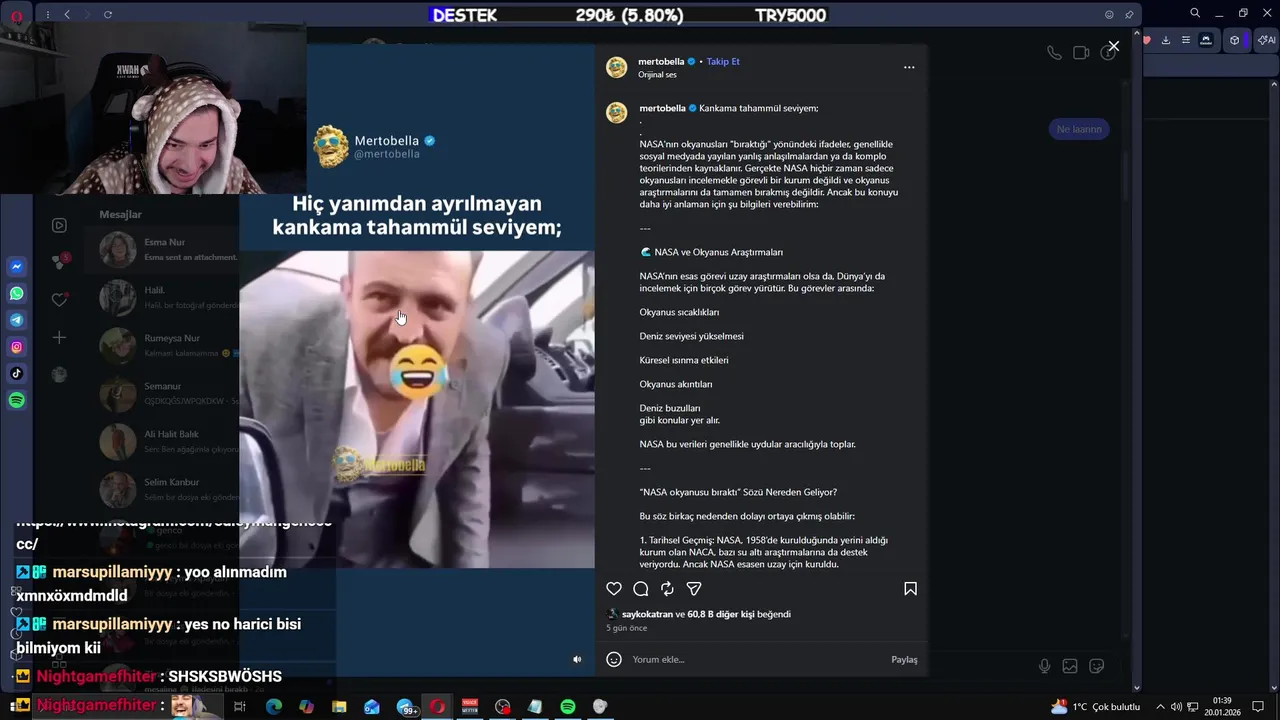This screenshot has height=720, width=1280.
Task: Reload the page in the browser
Action: [108, 15]
